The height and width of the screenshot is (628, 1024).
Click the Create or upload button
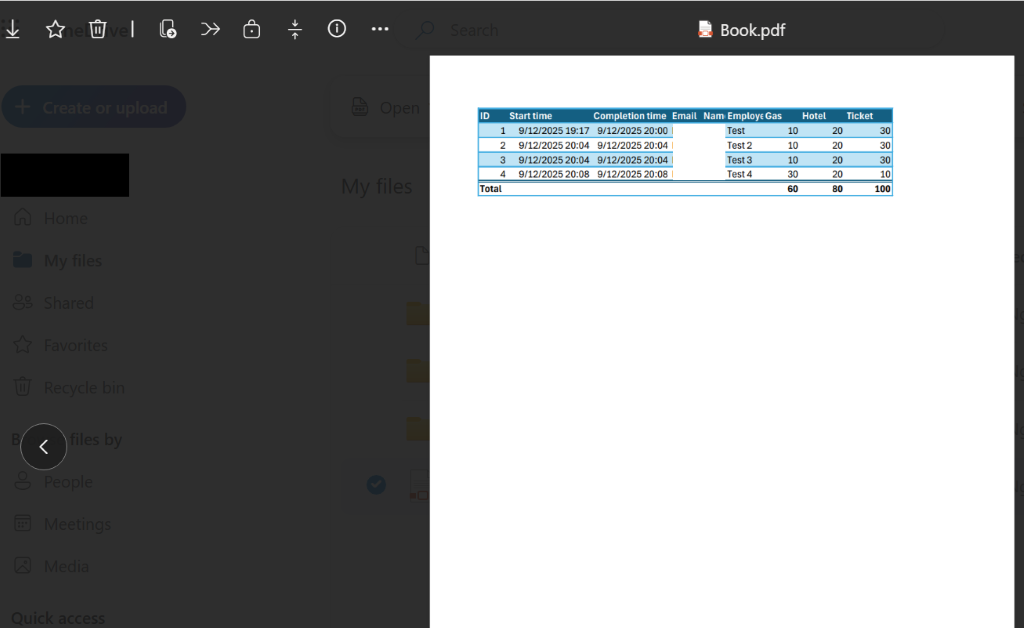tap(94, 107)
